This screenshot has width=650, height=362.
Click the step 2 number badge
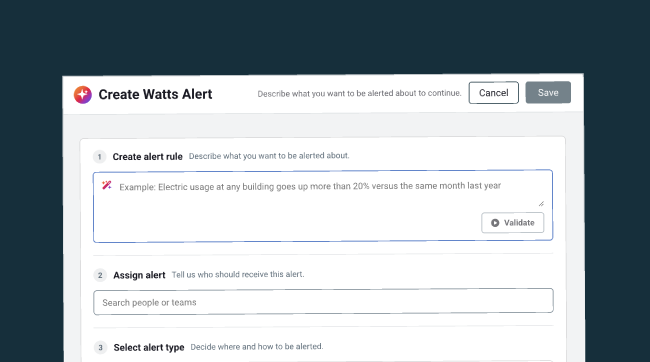pos(100,275)
